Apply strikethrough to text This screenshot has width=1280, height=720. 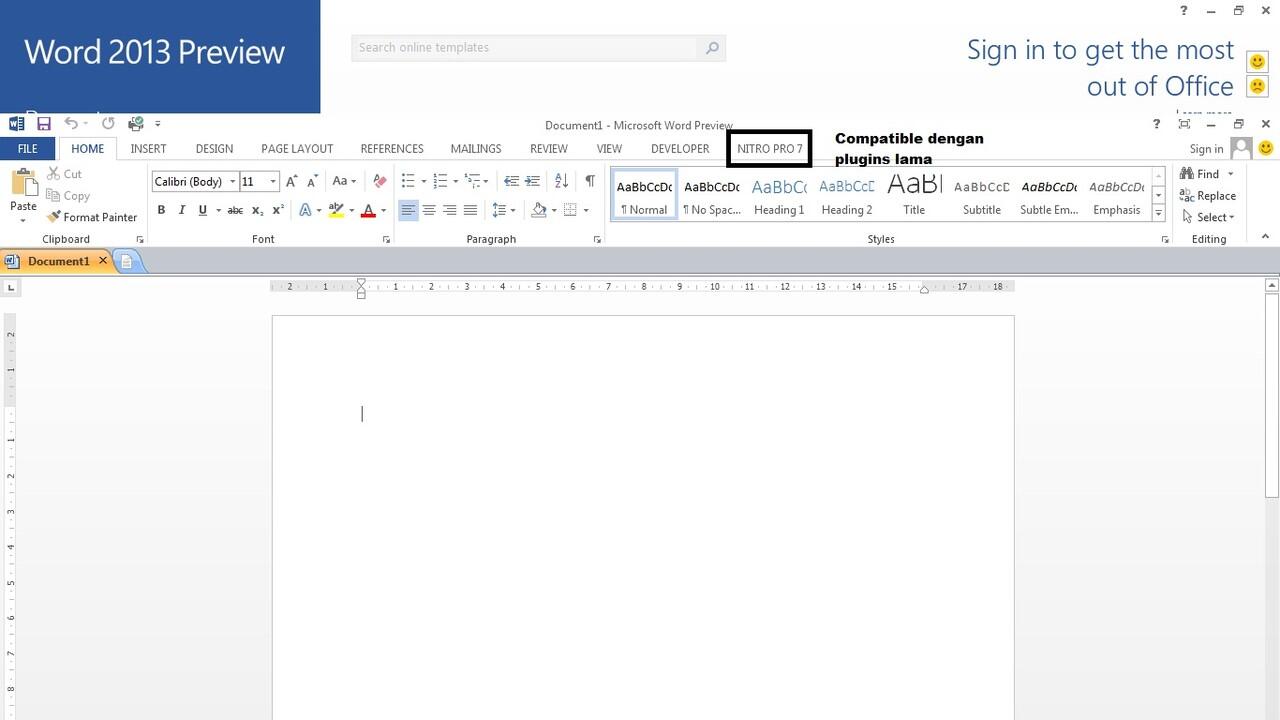tap(235, 210)
